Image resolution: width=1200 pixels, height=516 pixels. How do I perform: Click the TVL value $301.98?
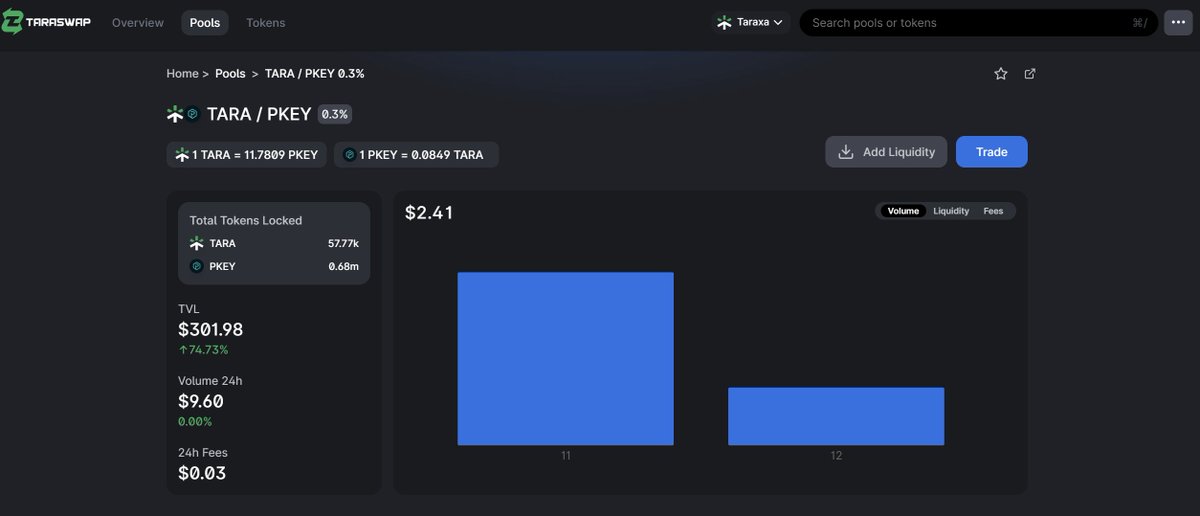click(x=210, y=329)
